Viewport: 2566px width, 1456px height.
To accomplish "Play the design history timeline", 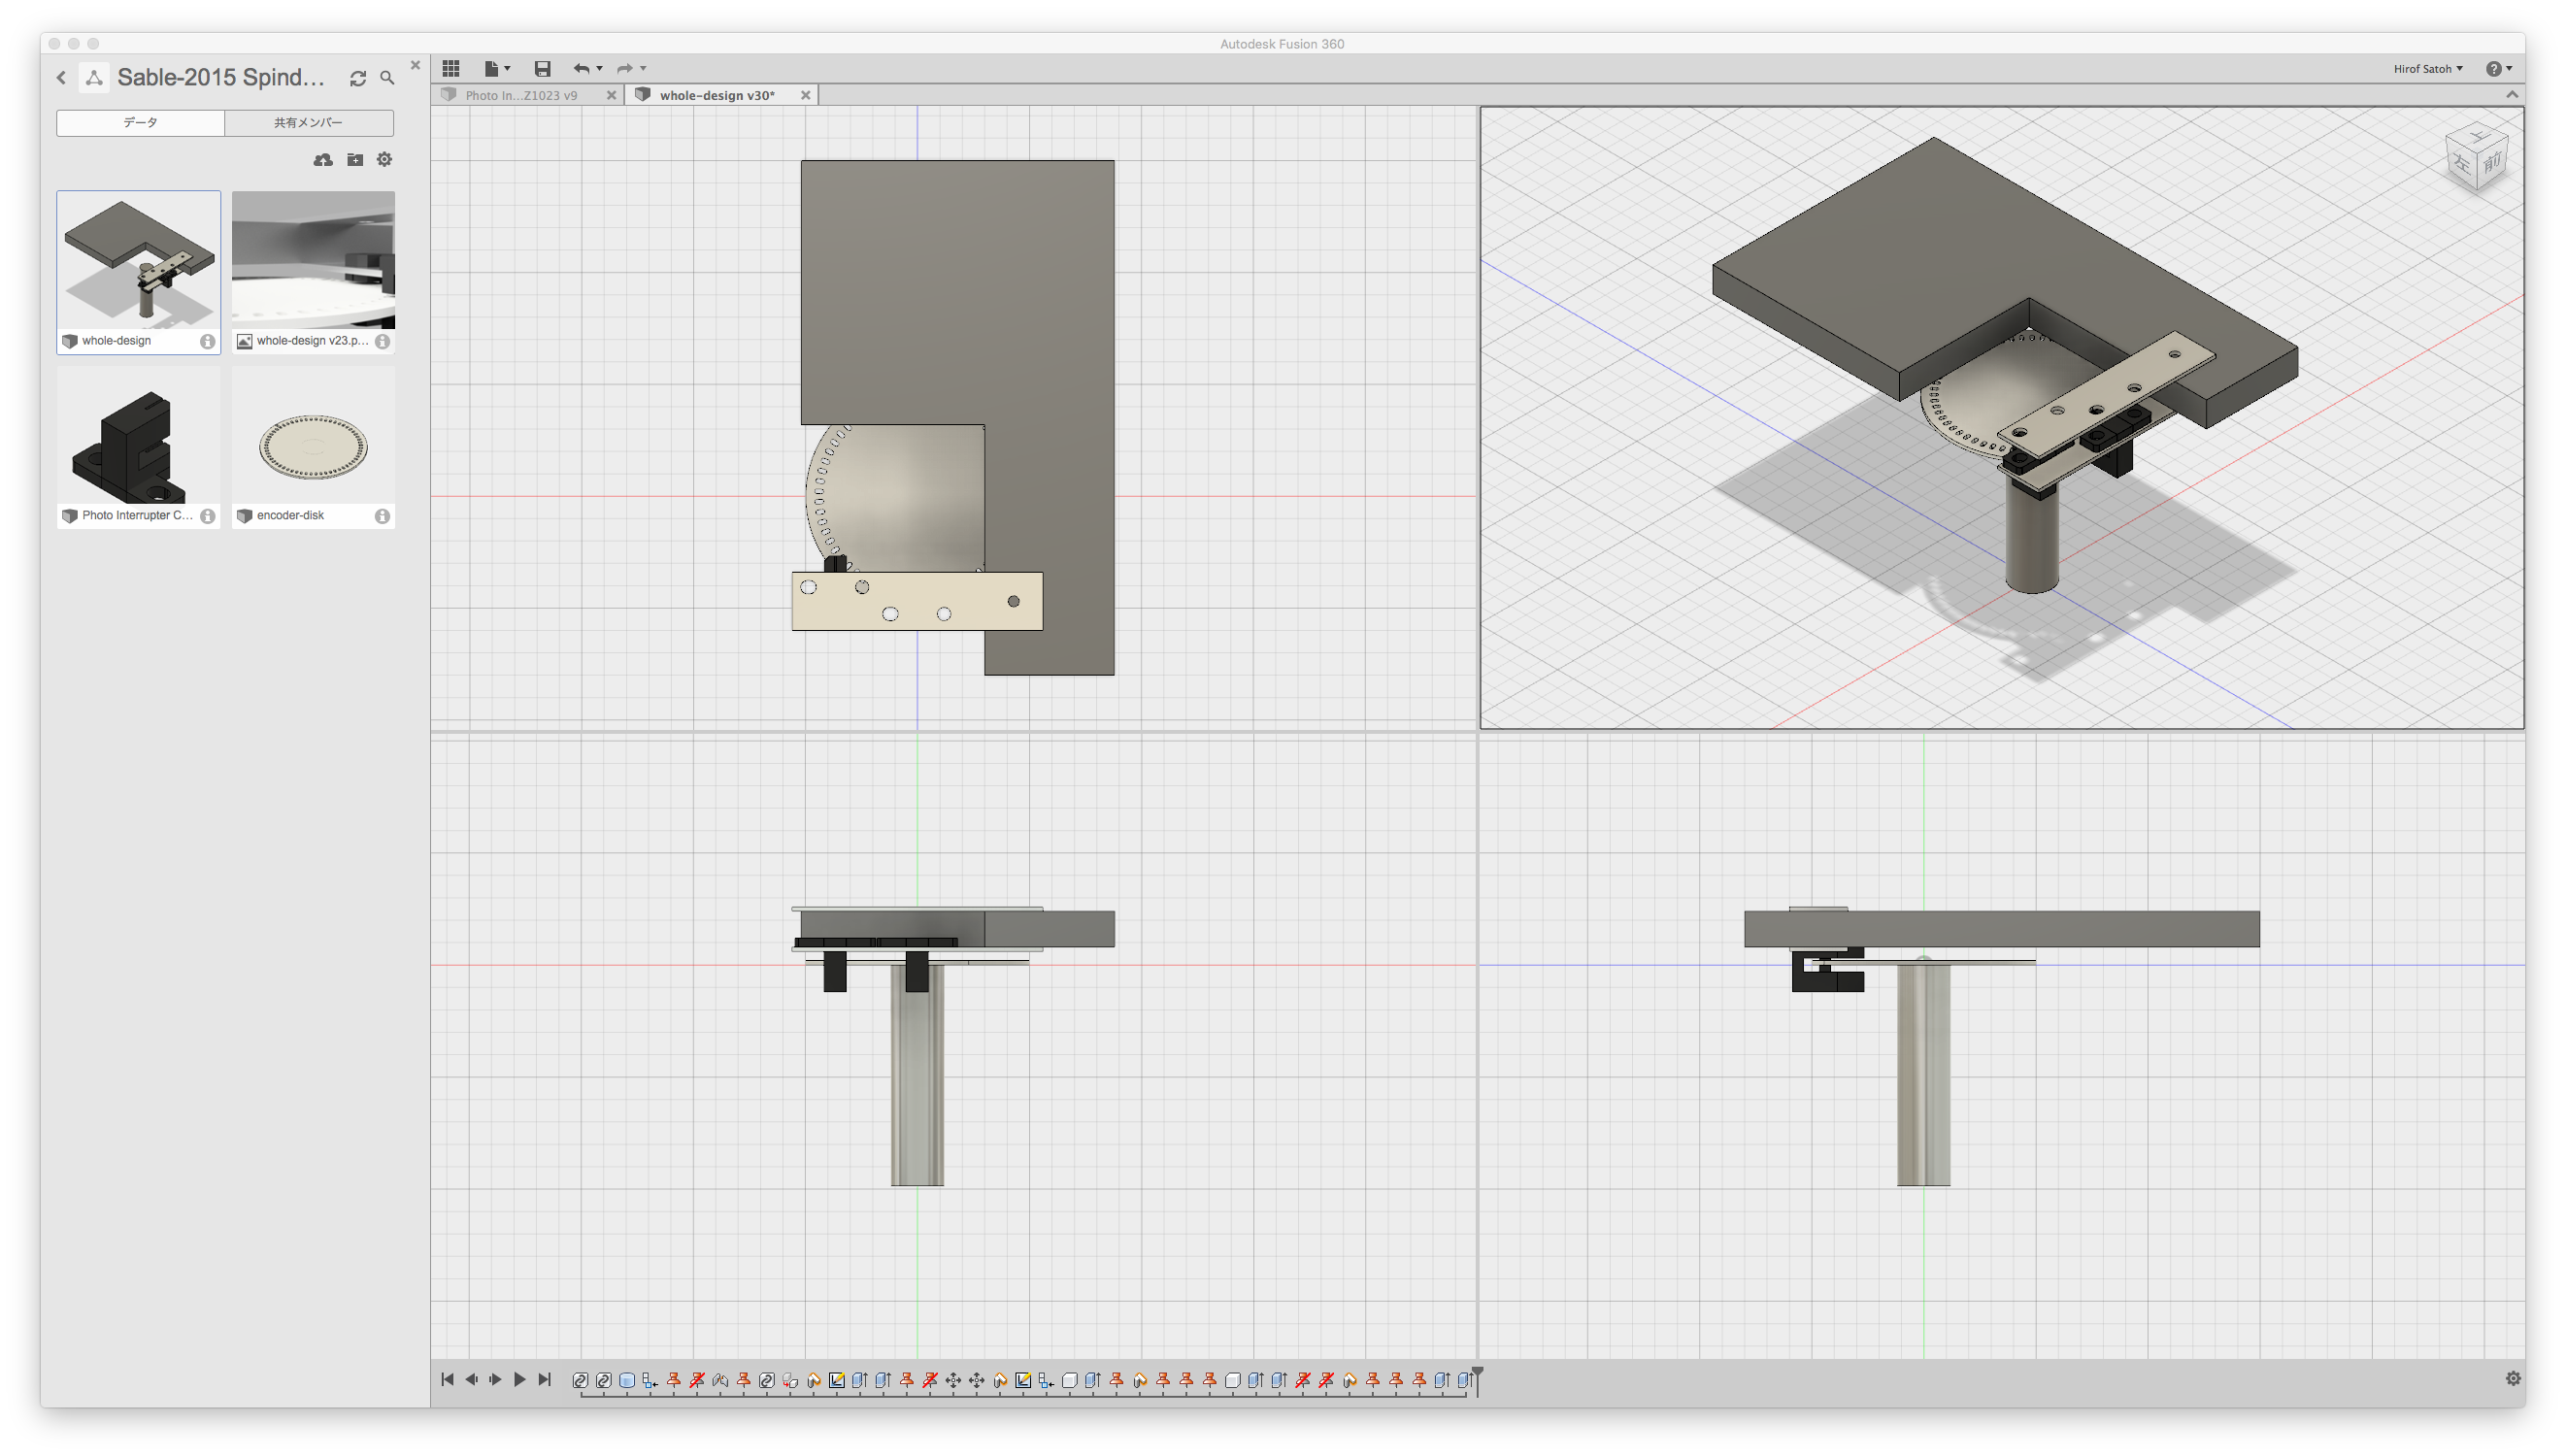I will point(519,1380).
